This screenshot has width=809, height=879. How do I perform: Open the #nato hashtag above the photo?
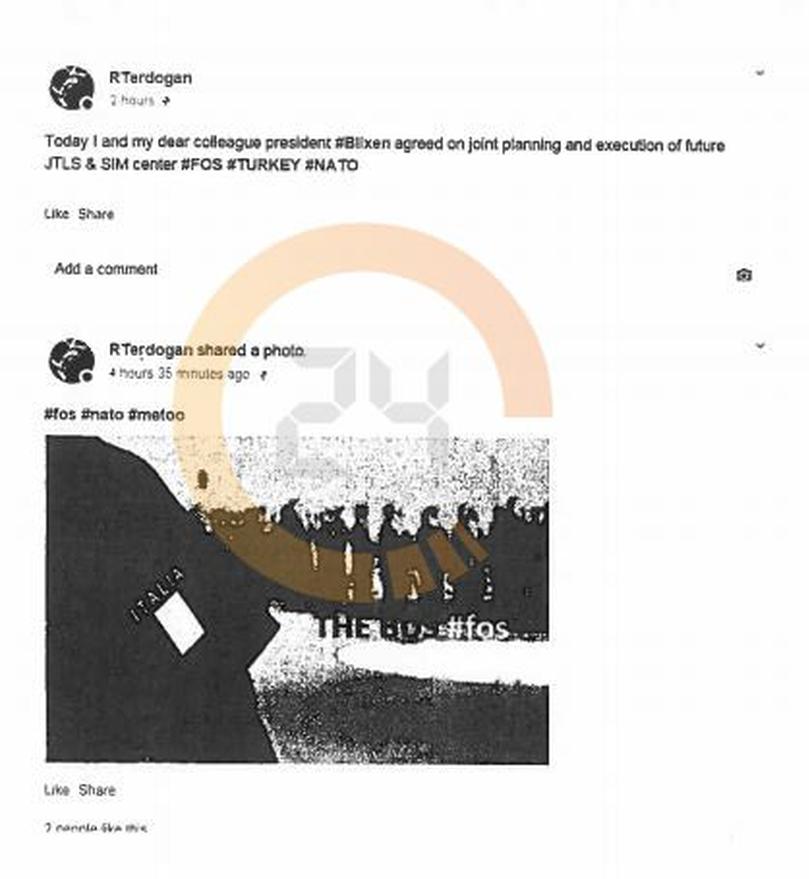[x=102, y=415]
